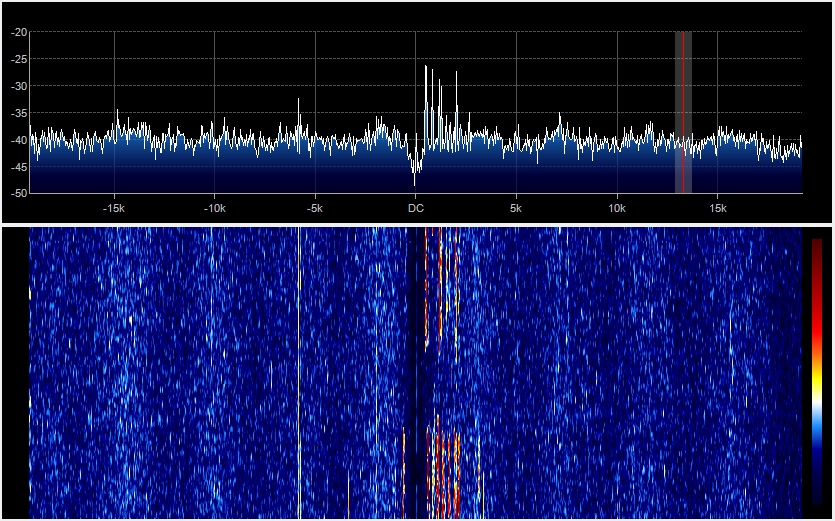Click the red tuning line in the spectrum
Image resolution: width=835 pixels, height=521 pixels.
tap(683, 110)
